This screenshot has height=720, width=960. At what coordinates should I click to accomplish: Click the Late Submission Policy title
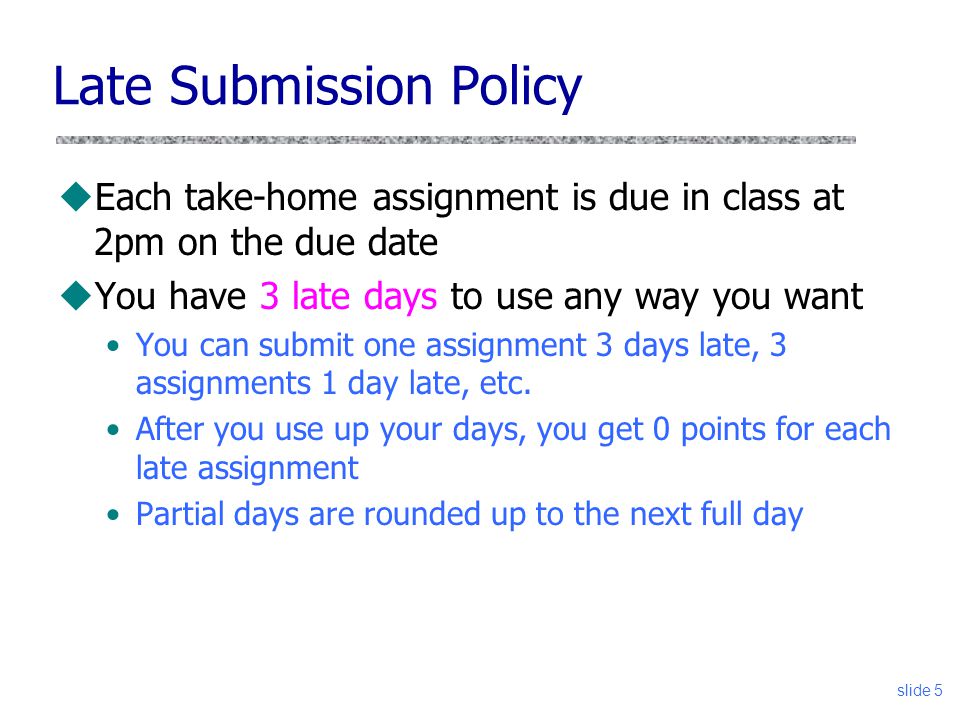click(x=317, y=87)
